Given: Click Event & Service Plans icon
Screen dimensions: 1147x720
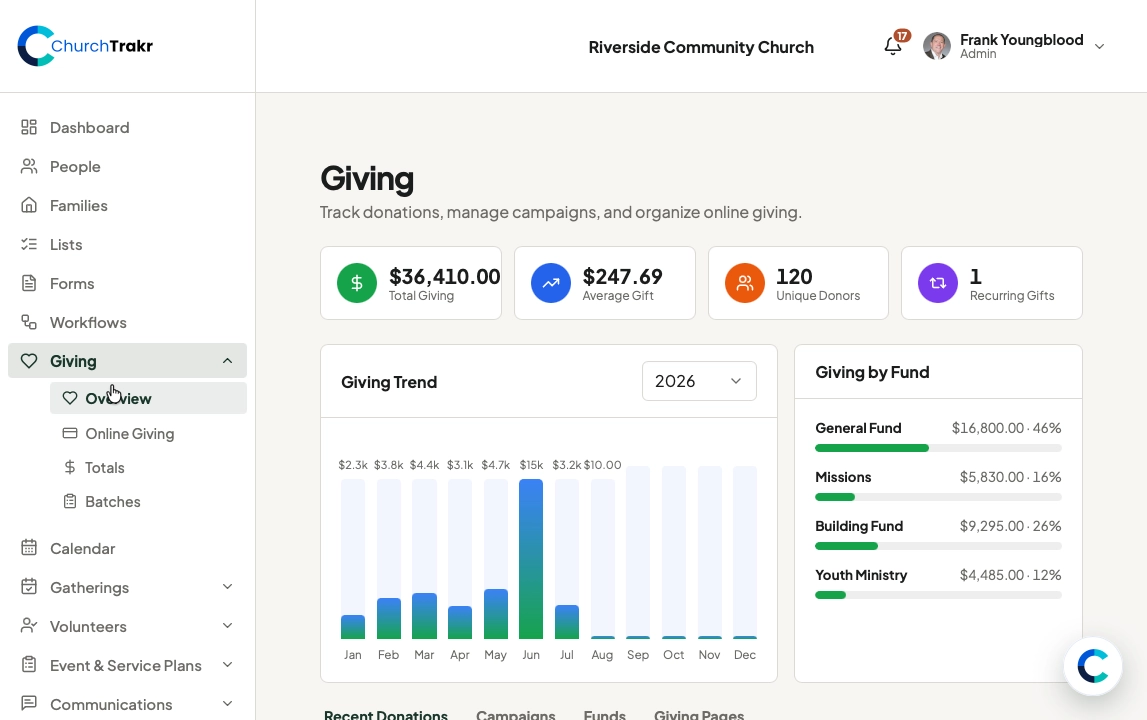Looking at the screenshot, I should 29,664.
